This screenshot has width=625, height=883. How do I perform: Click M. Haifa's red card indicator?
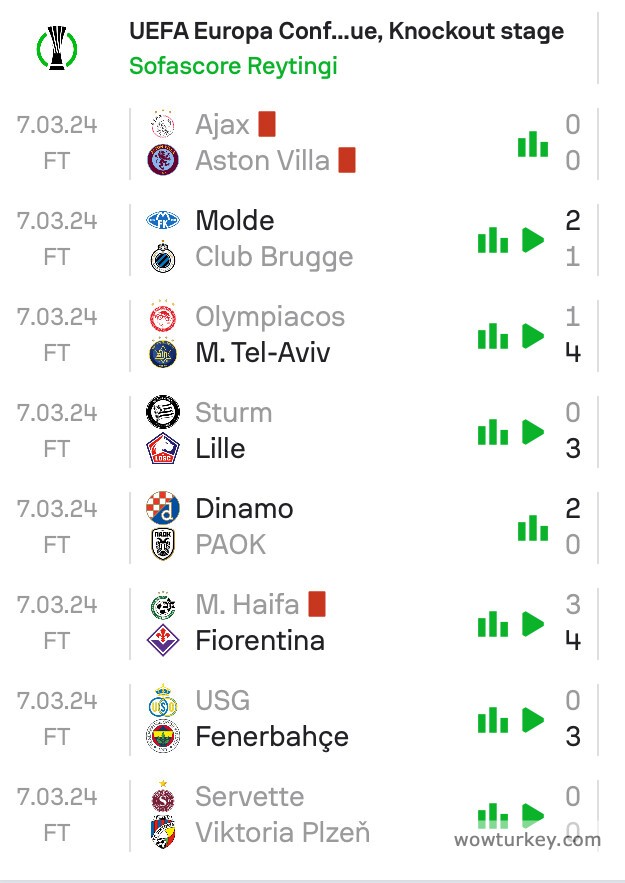tap(317, 604)
